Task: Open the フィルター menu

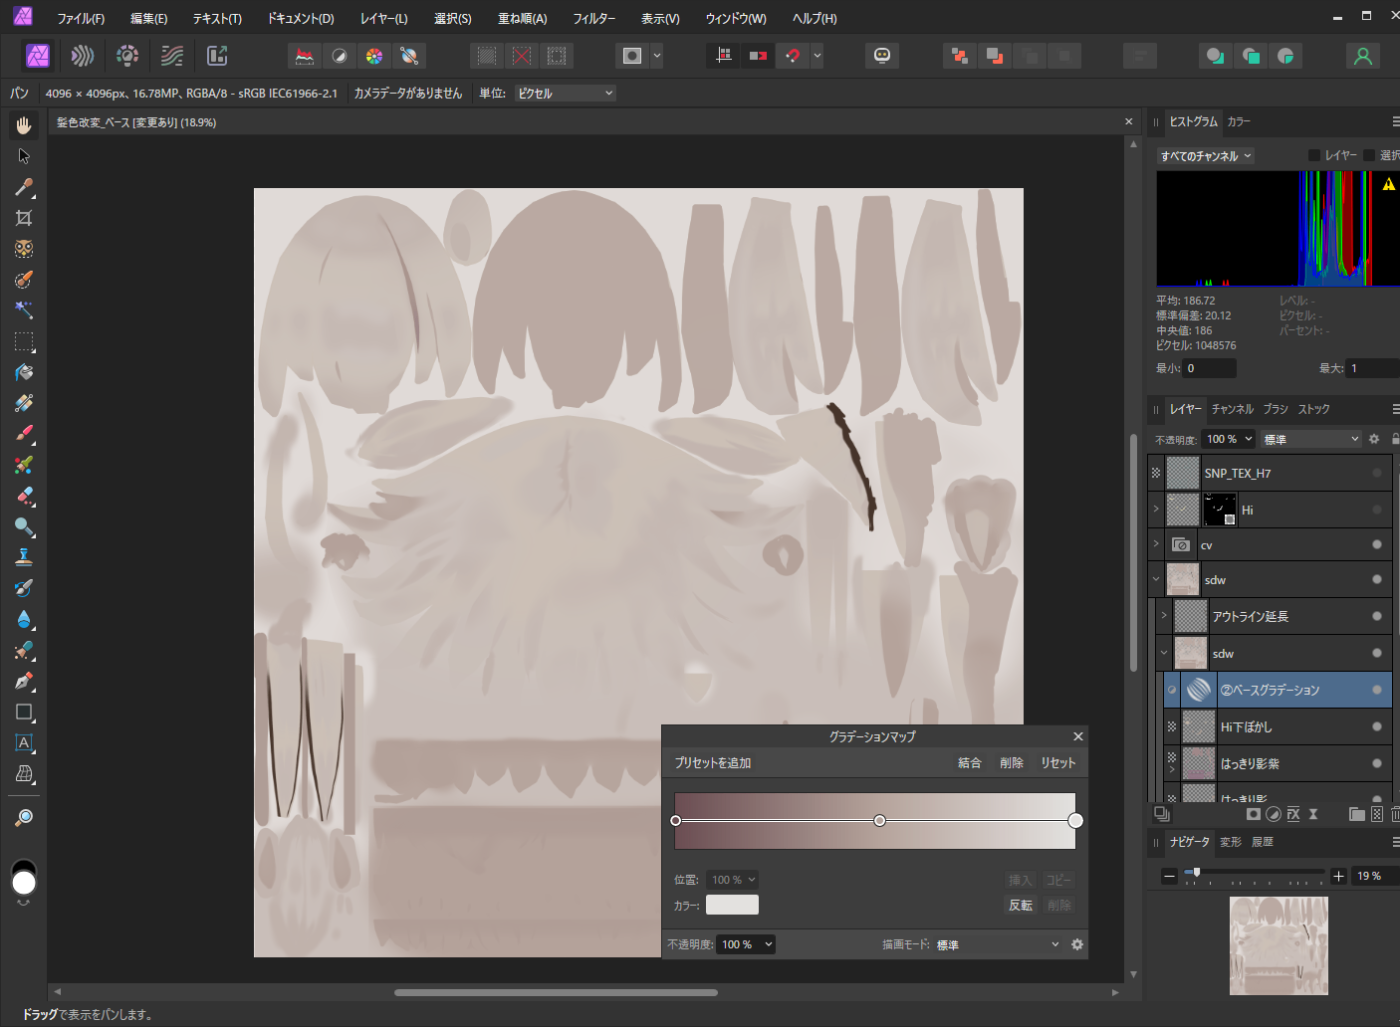Action: pyautogui.click(x=594, y=18)
